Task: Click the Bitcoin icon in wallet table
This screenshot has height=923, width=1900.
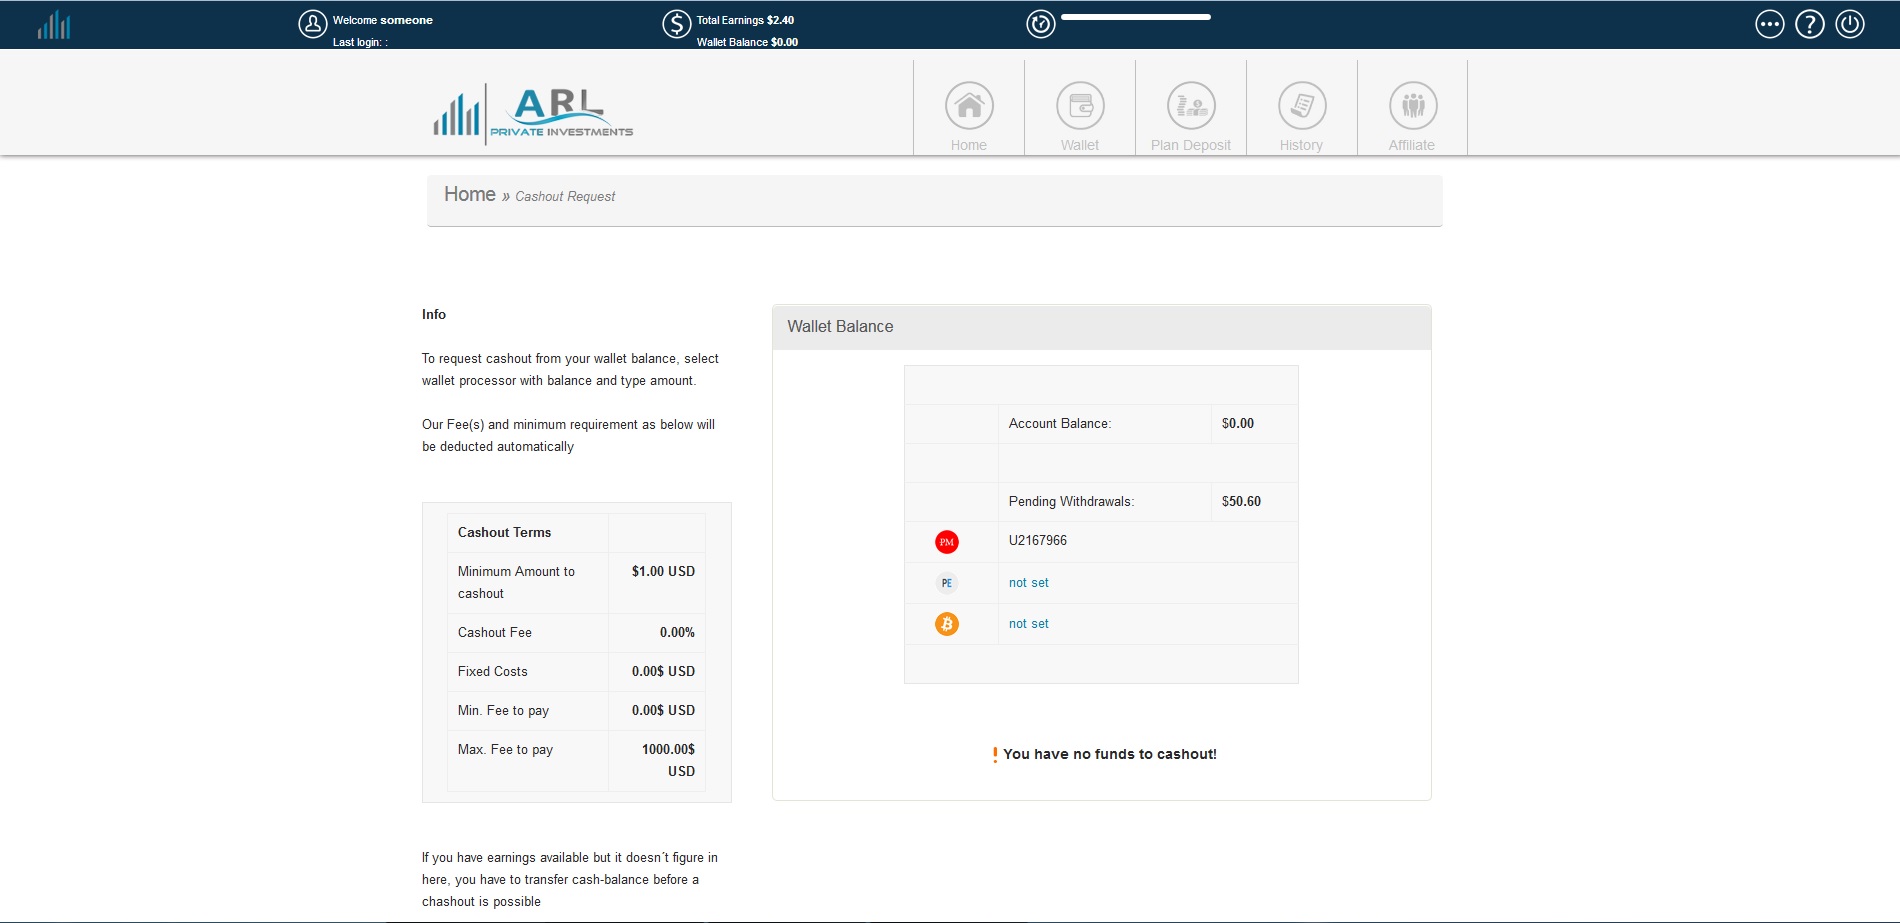Action: point(946,624)
